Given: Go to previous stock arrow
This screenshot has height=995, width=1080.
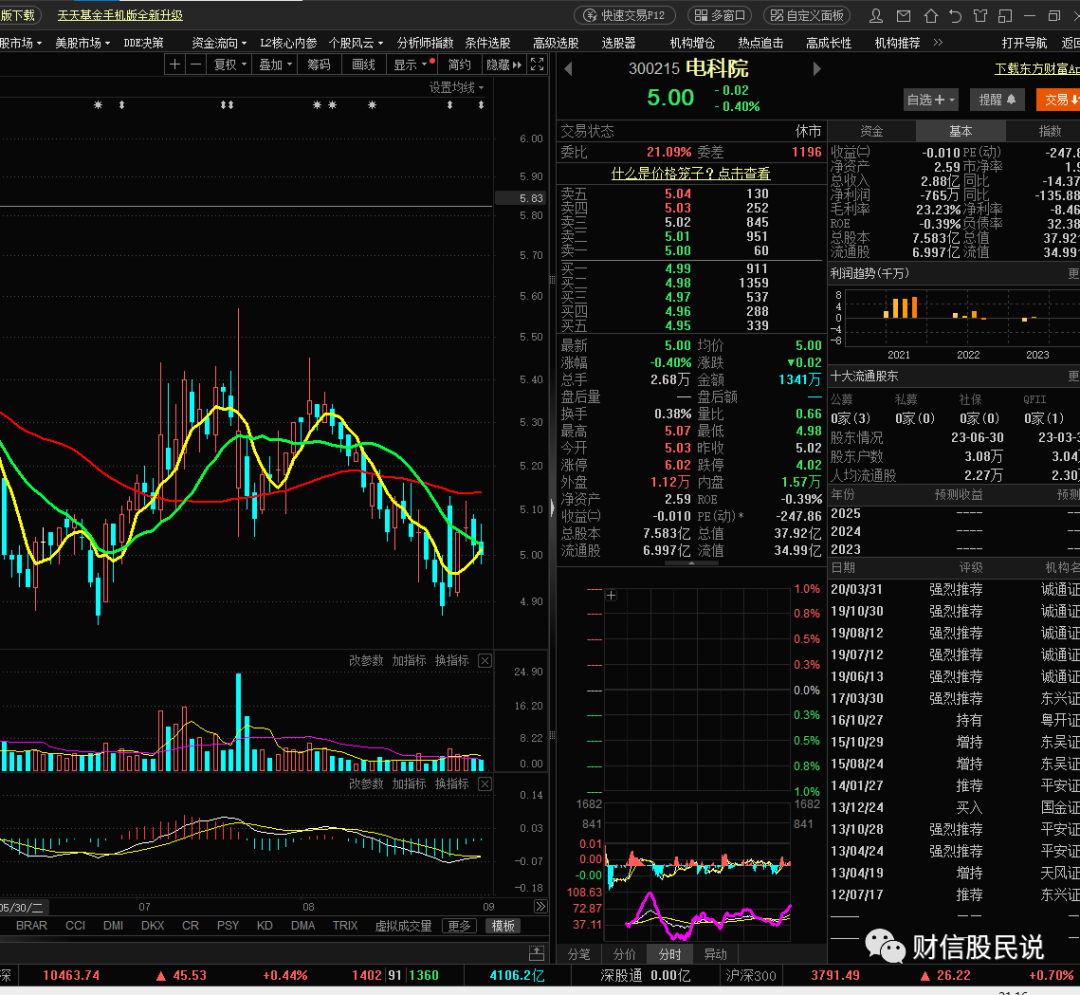Looking at the screenshot, I should pos(568,69).
